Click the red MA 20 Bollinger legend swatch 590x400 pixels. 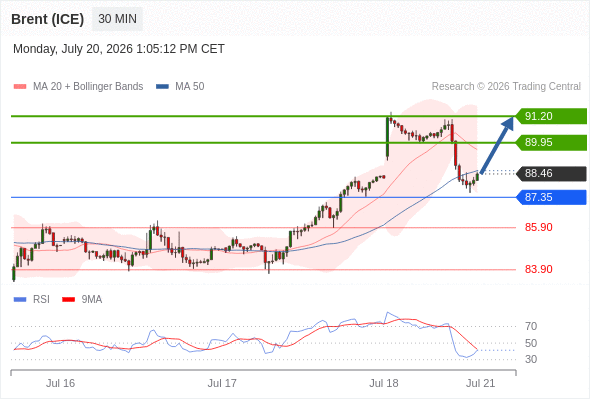pyautogui.click(x=20, y=87)
